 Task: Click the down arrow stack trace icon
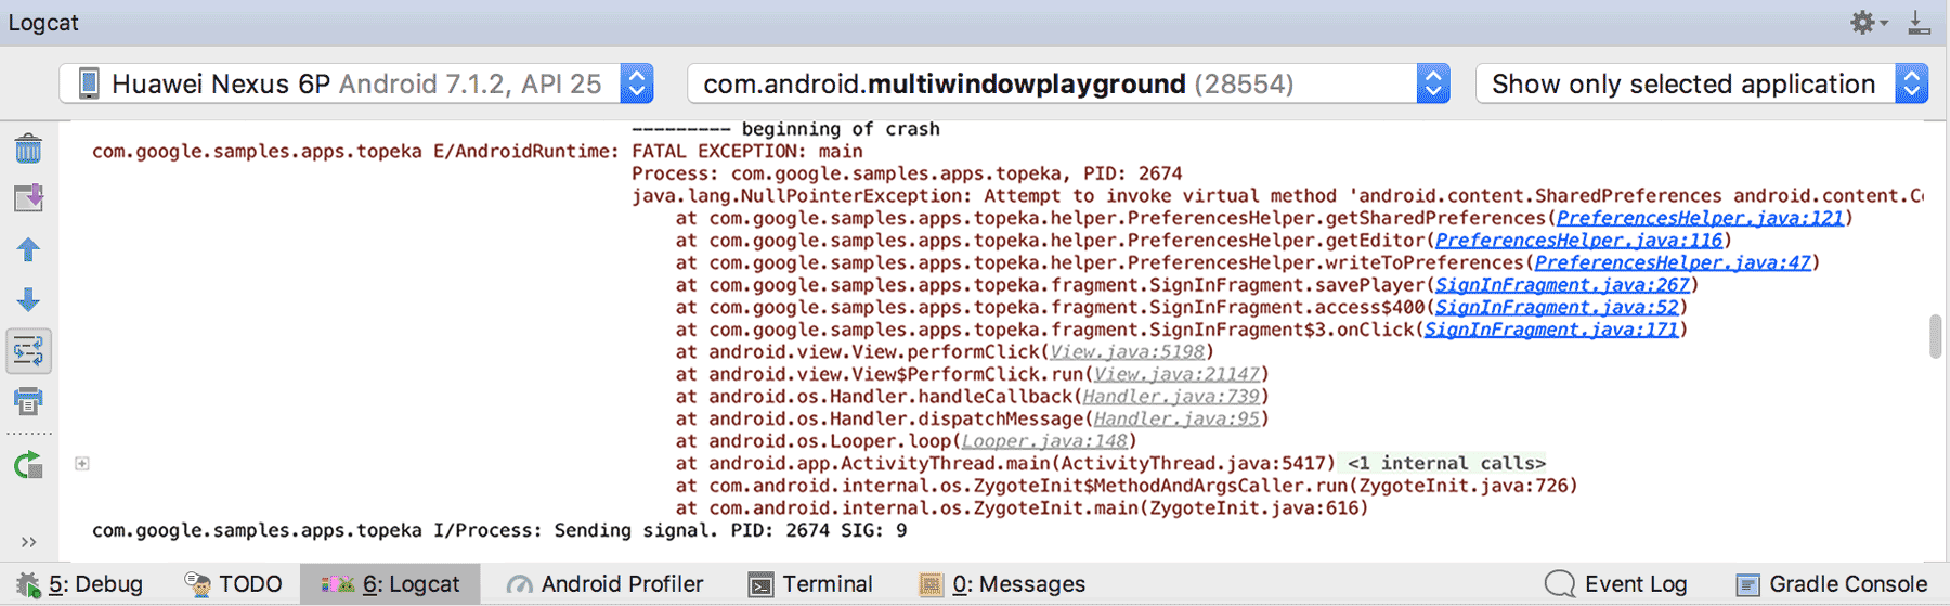[x=28, y=299]
